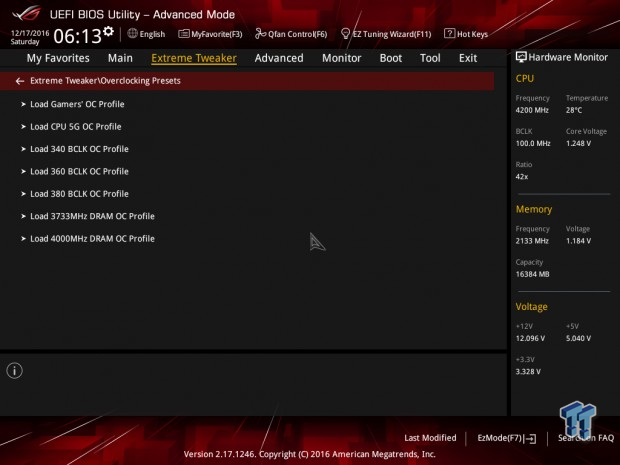Select Load 3733MHz DRAM OC Profile text
The width and height of the screenshot is (620, 465).
click(93, 216)
